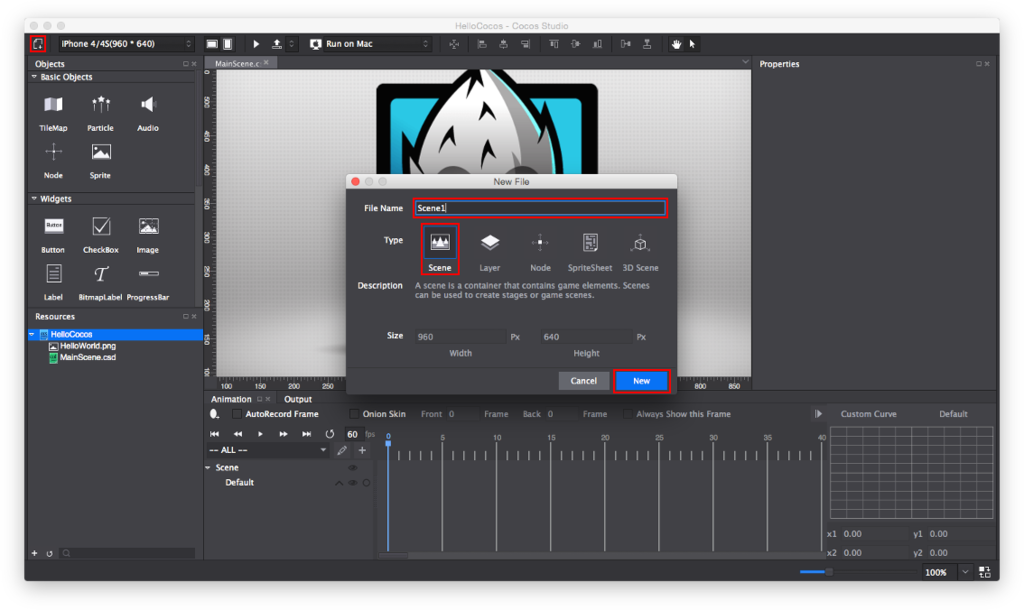Screen dimensions: 1024x610
Task: Choose Scene file type in dialog
Action: pos(440,249)
